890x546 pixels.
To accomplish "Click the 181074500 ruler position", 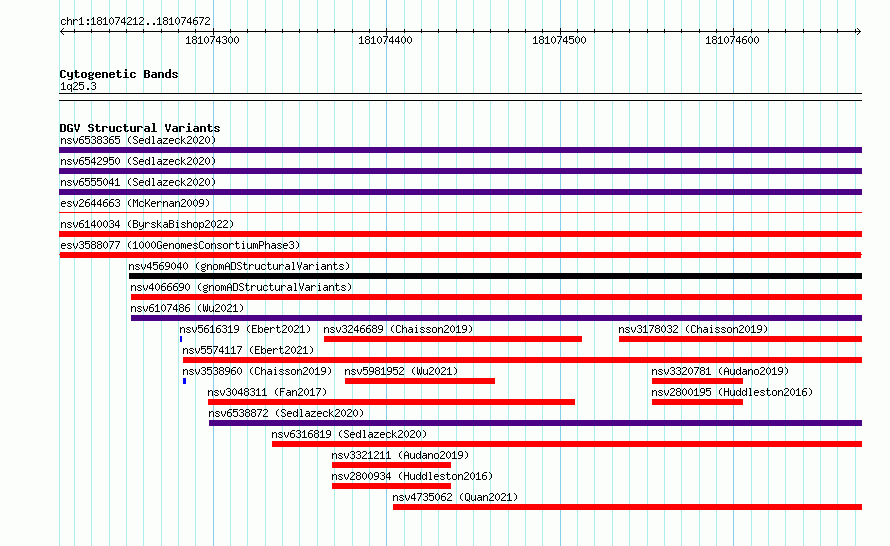I will (559, 40).
